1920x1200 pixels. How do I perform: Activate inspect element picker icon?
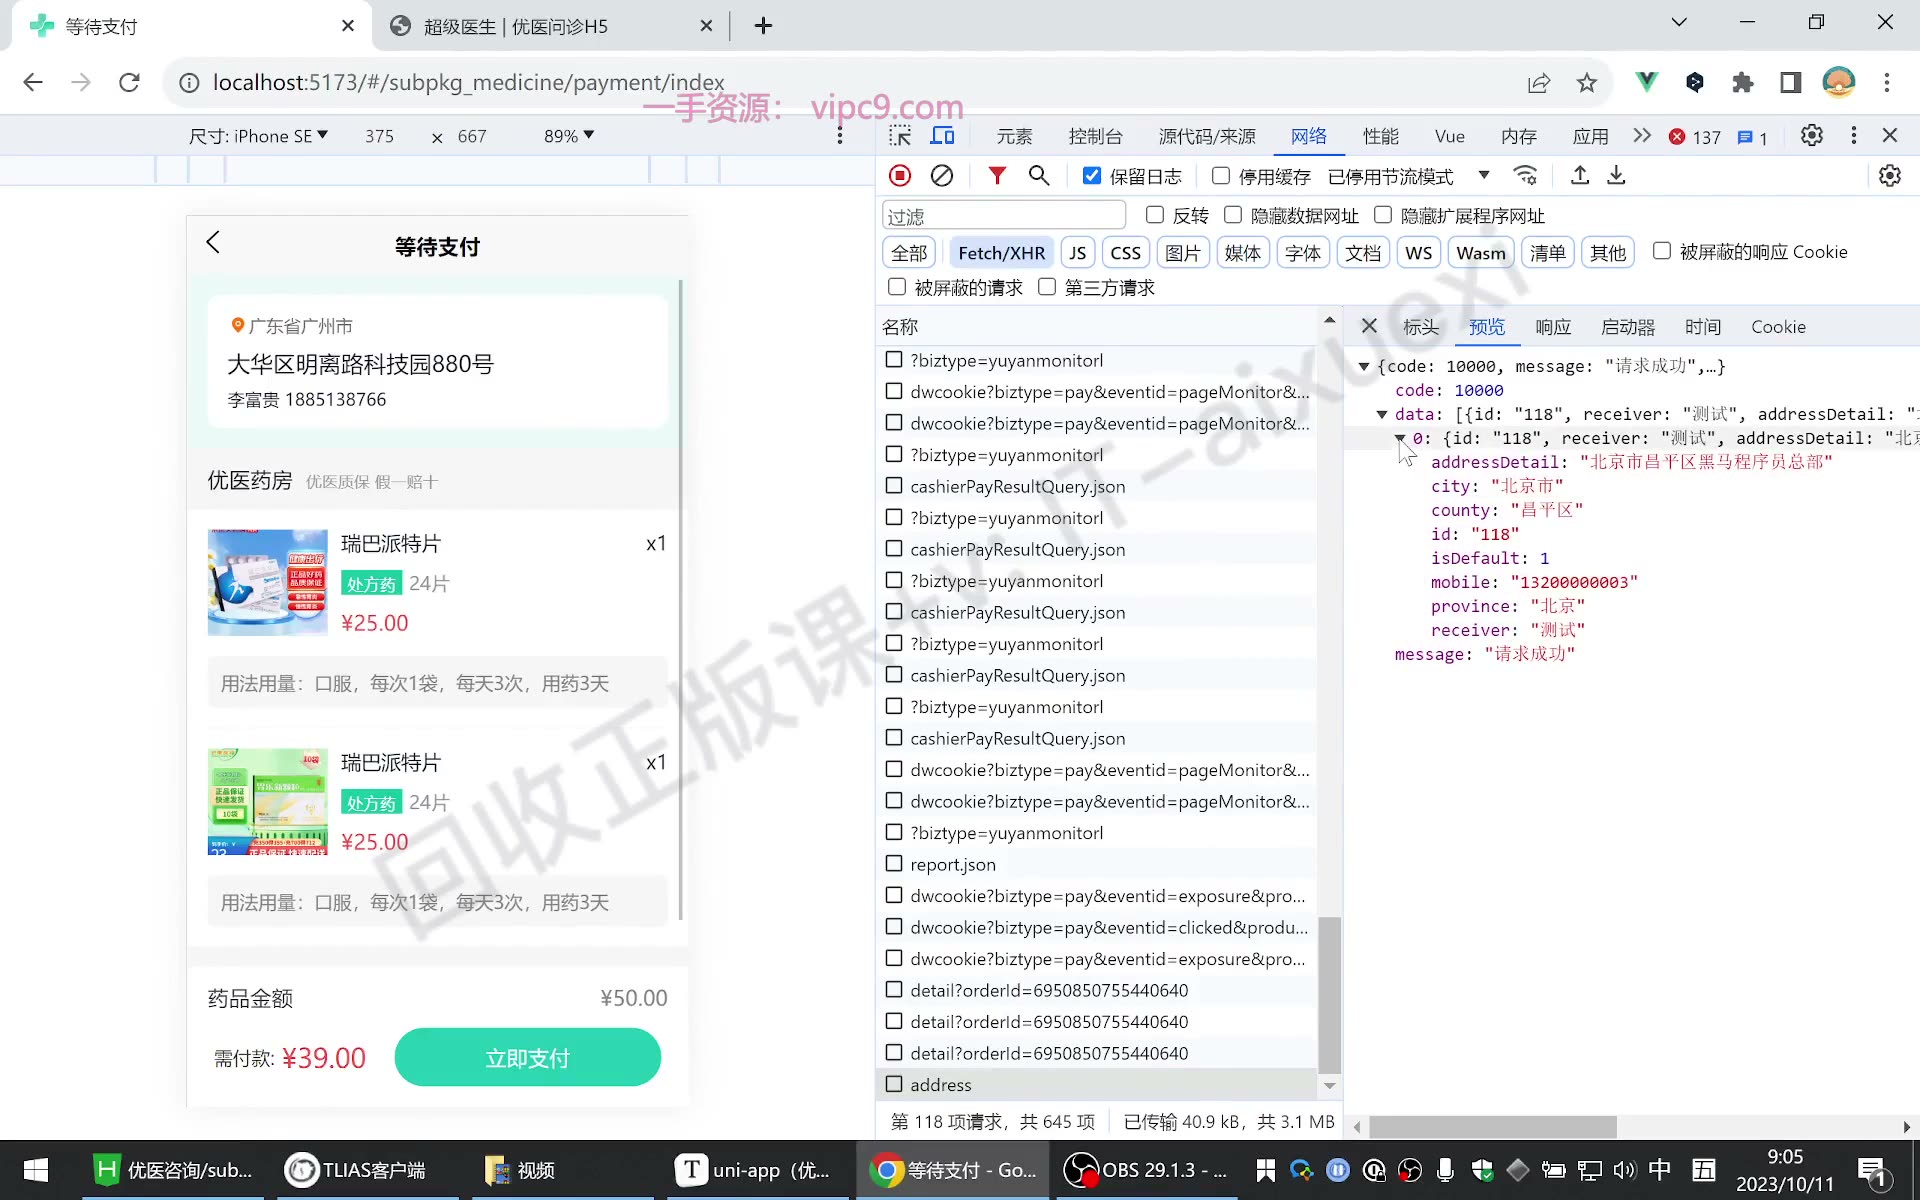[x=900, y=136]
